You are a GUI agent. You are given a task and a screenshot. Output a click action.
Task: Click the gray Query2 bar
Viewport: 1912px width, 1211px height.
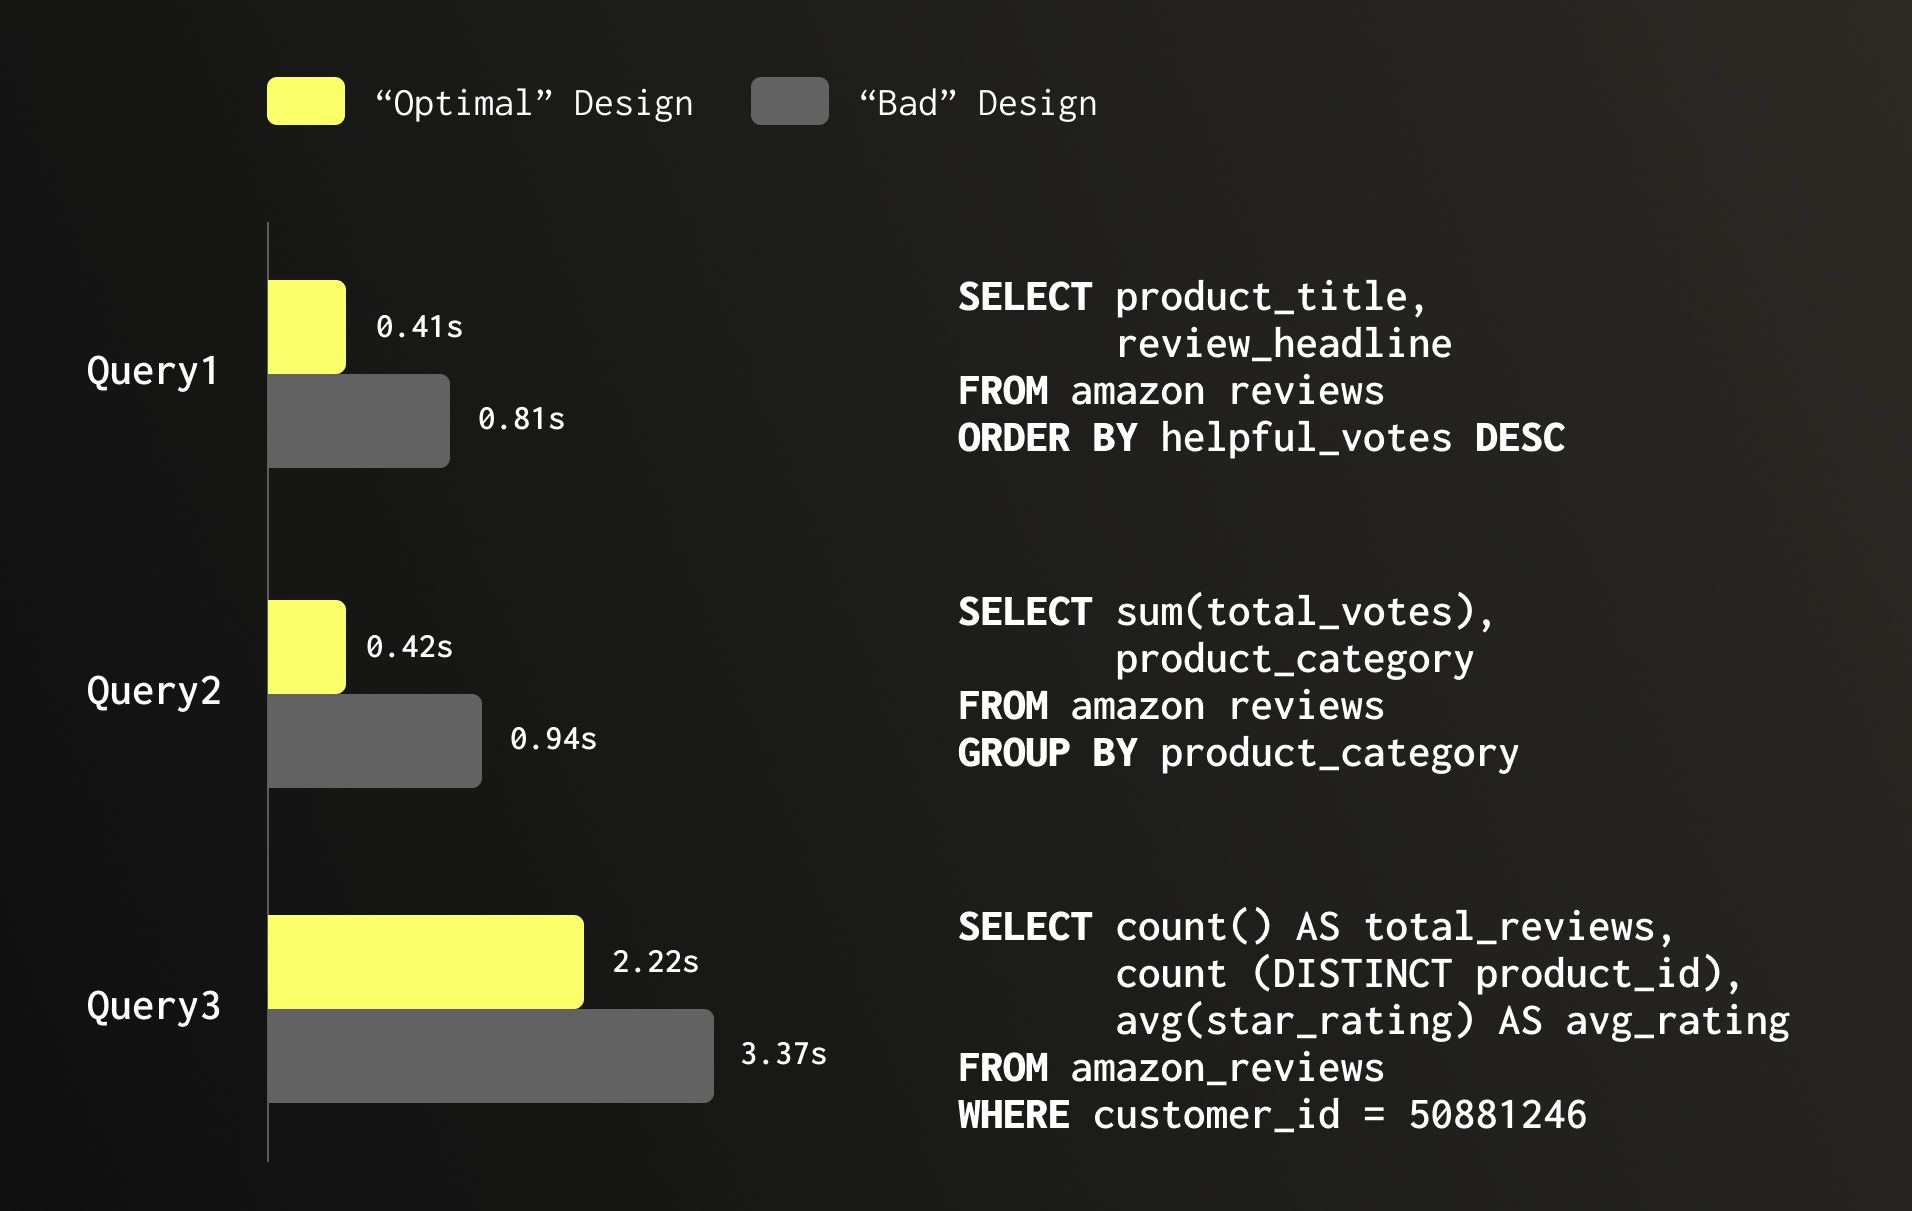pyautogui.click(x=374, y=740)
